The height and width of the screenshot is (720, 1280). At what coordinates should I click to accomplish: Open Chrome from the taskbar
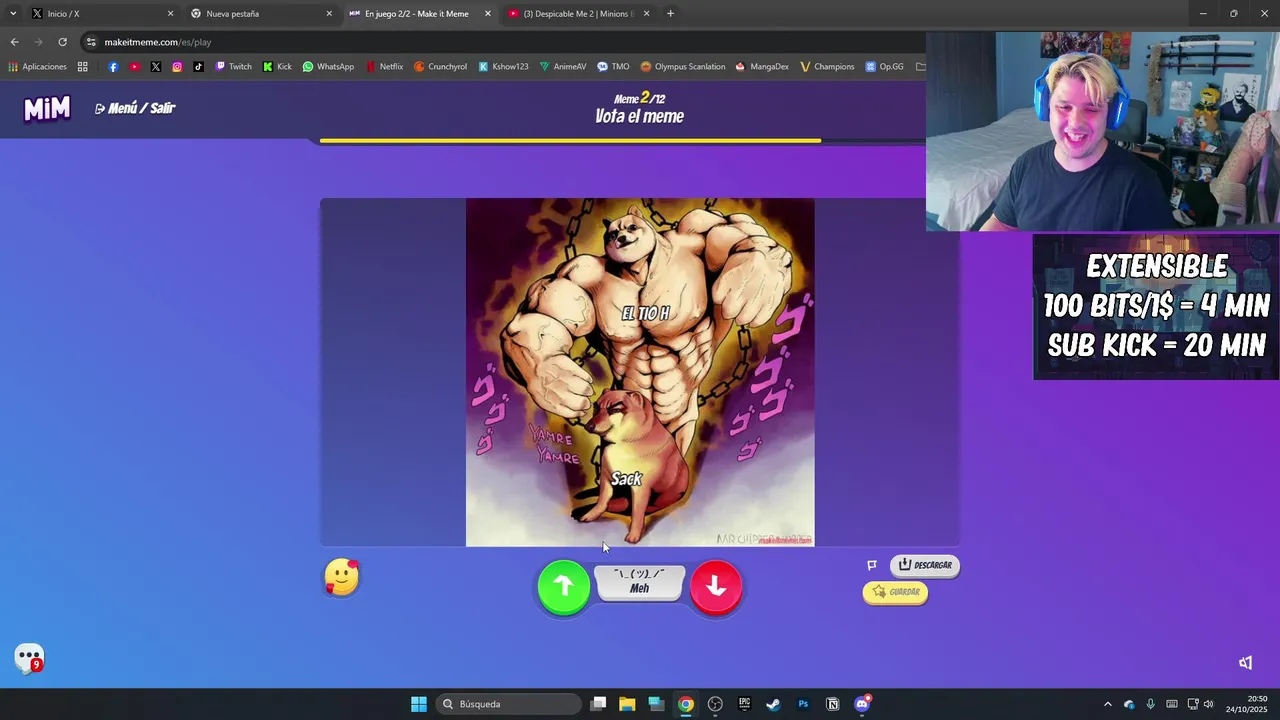[686, 704]
